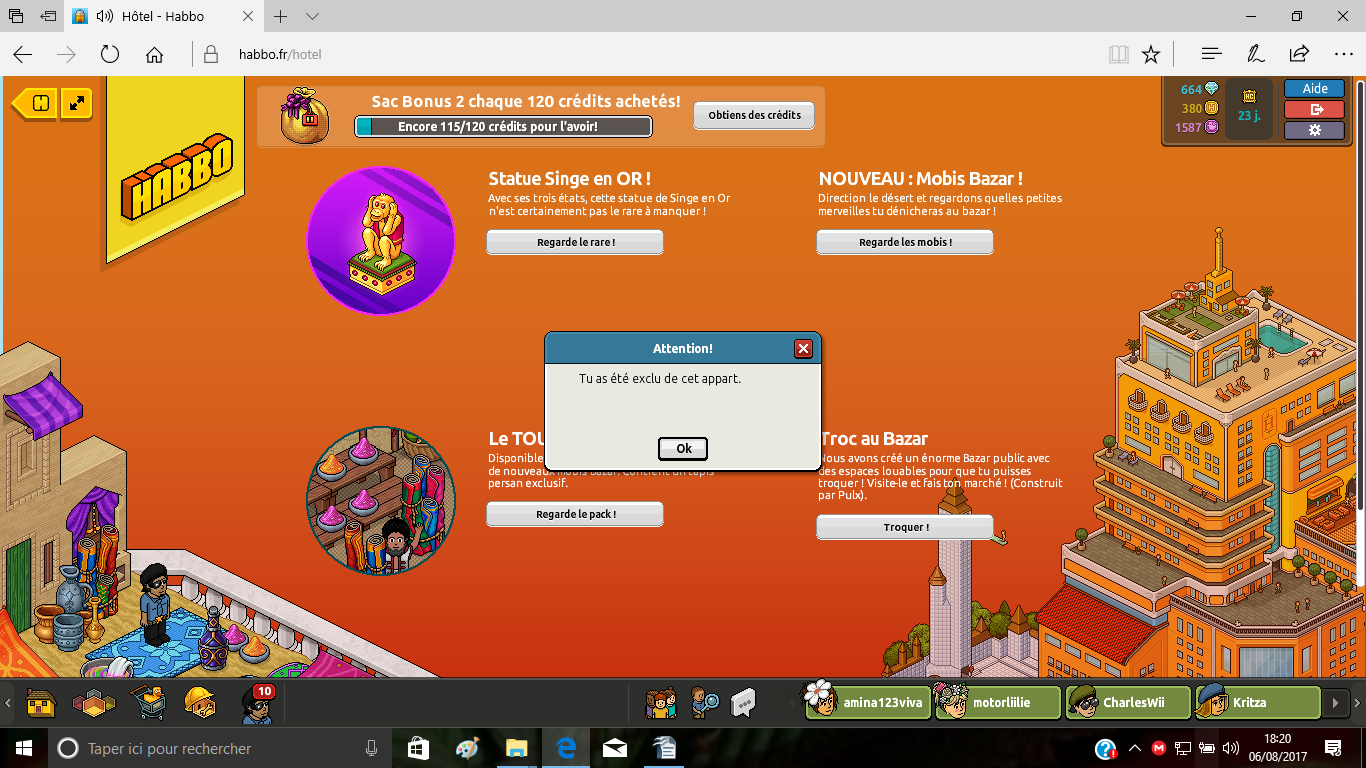This screenshot has height=768, width=1366.
Task: Go to browser home page icon
Action: [x=154, y=54]
